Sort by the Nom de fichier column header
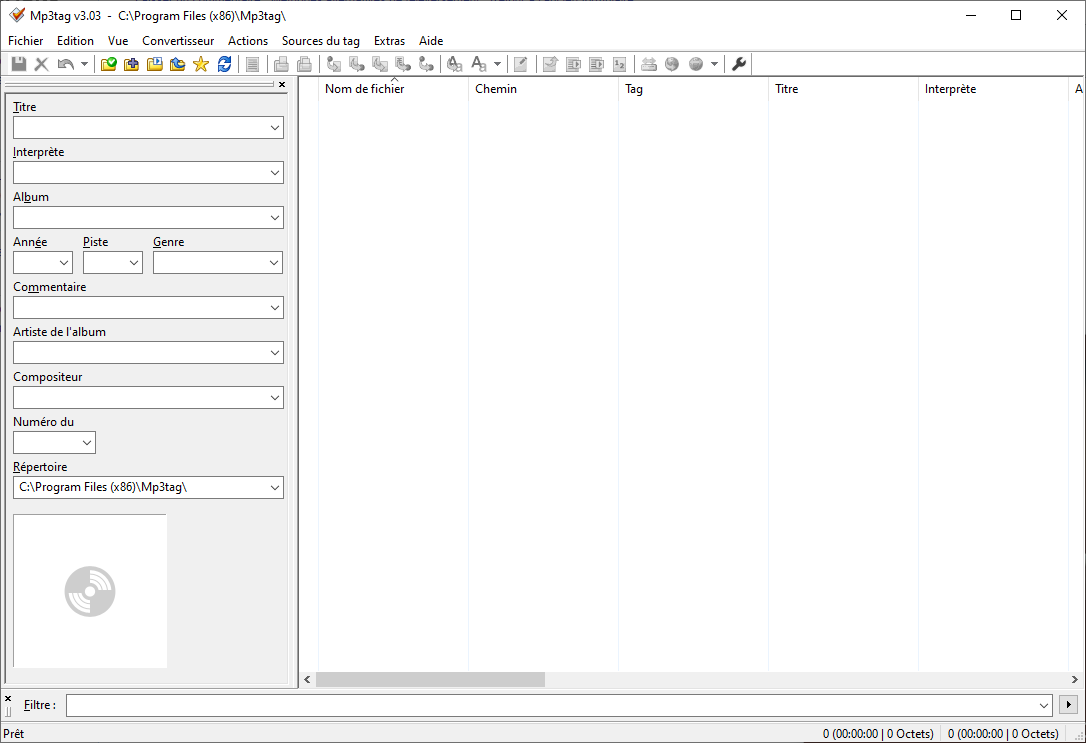The width and height of the screenshot is (1086, 743). pyautogui.click(x=393, y=89)
